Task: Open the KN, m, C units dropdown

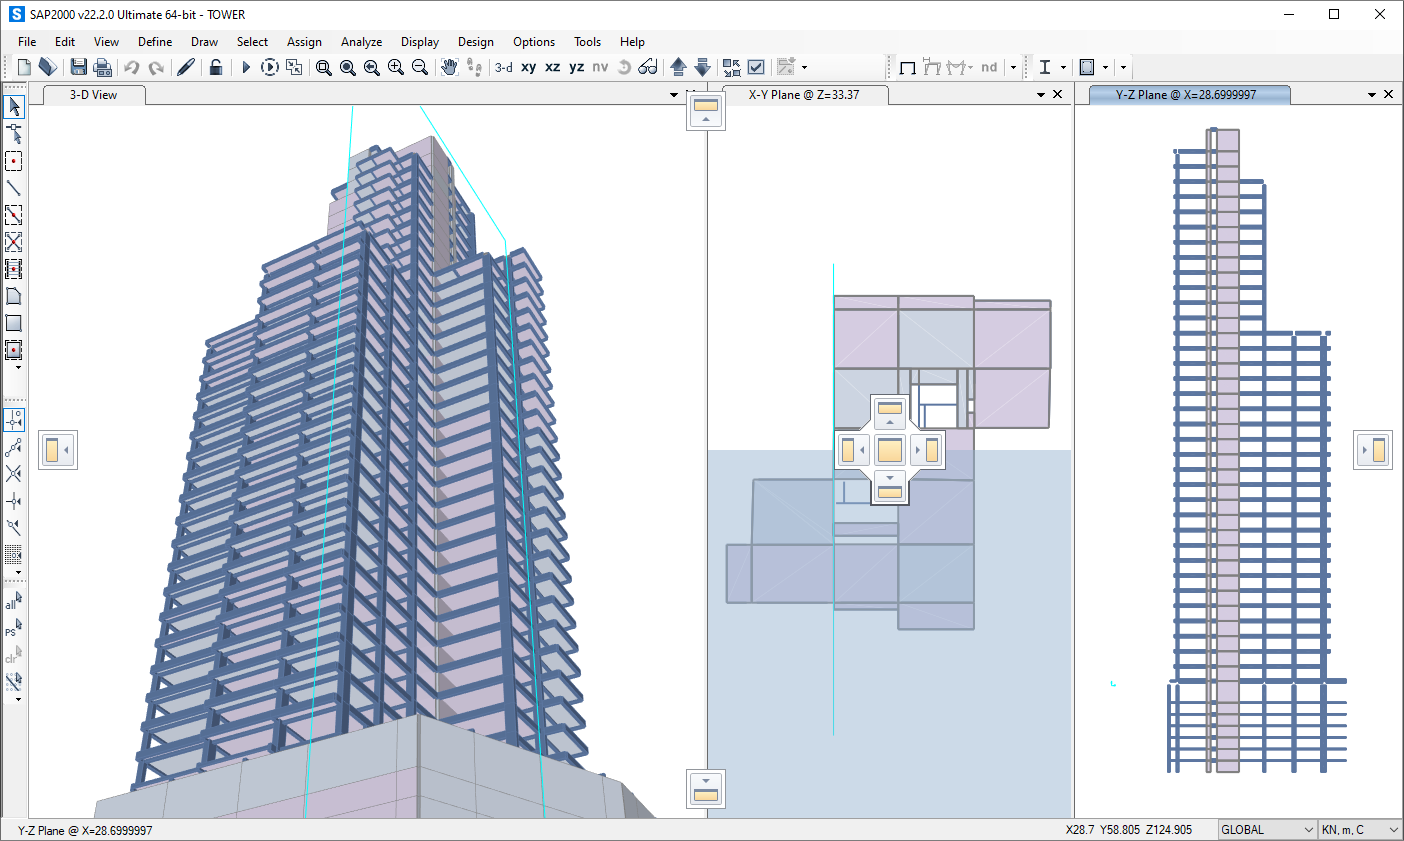Action: [x=1358, y=830]
